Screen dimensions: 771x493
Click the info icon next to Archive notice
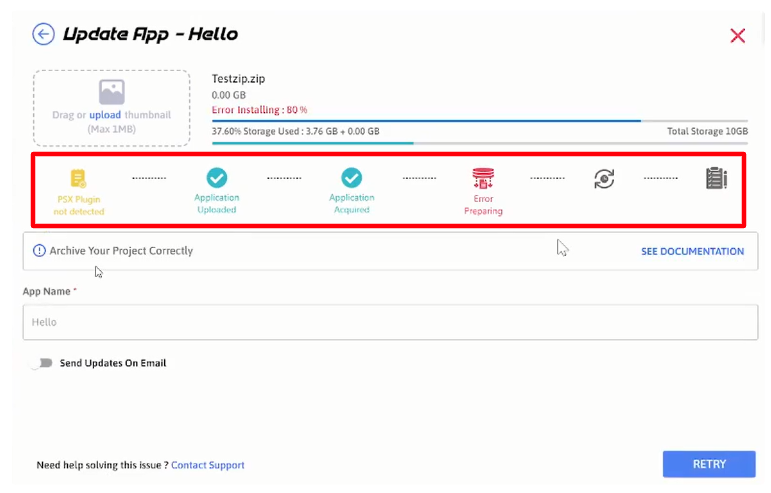[x=39, y=251]
